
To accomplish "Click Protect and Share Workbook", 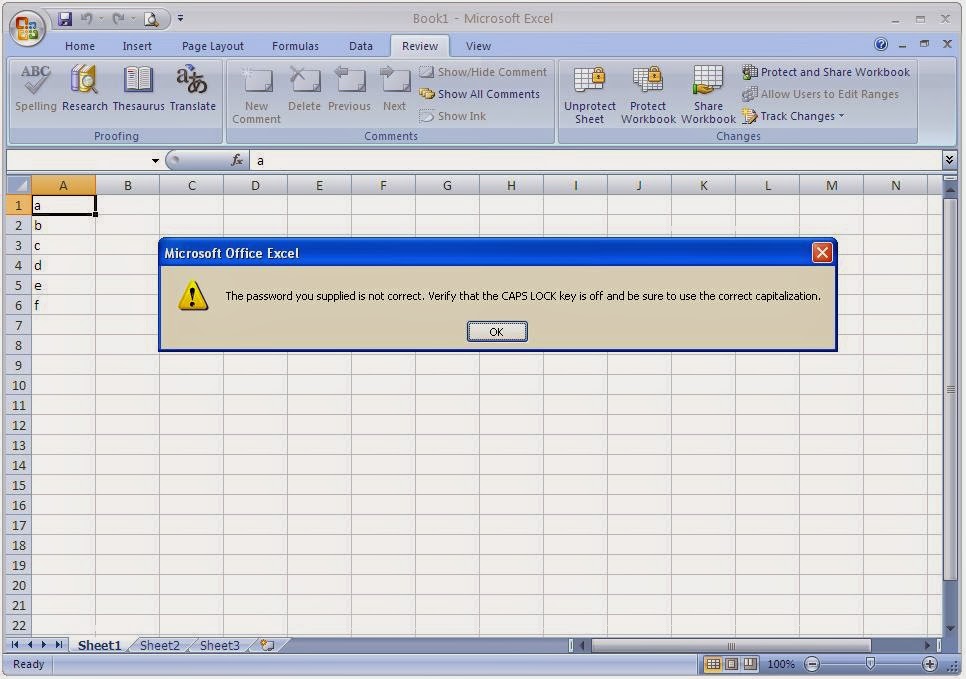I will (x=826, y=72).
